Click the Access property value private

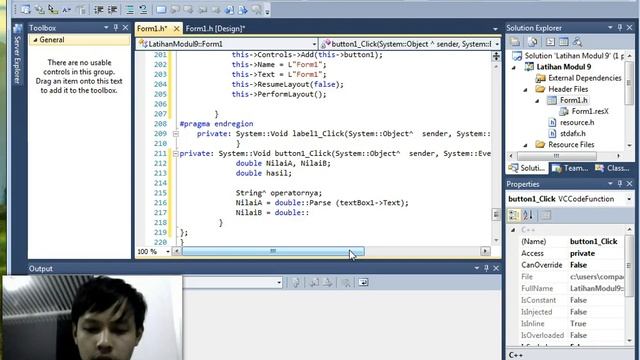582,253
